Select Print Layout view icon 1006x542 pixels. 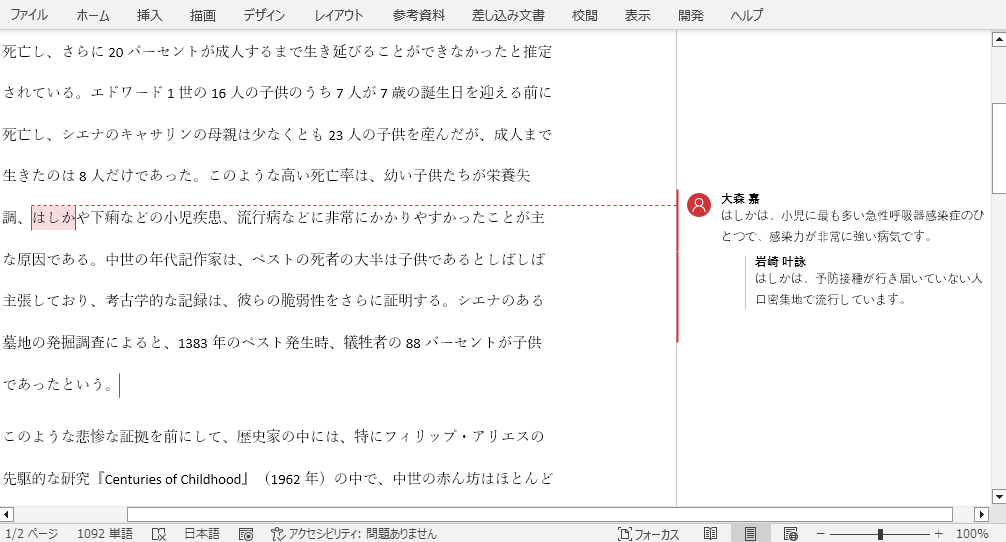pyautogui.click(x=750, y=534)
